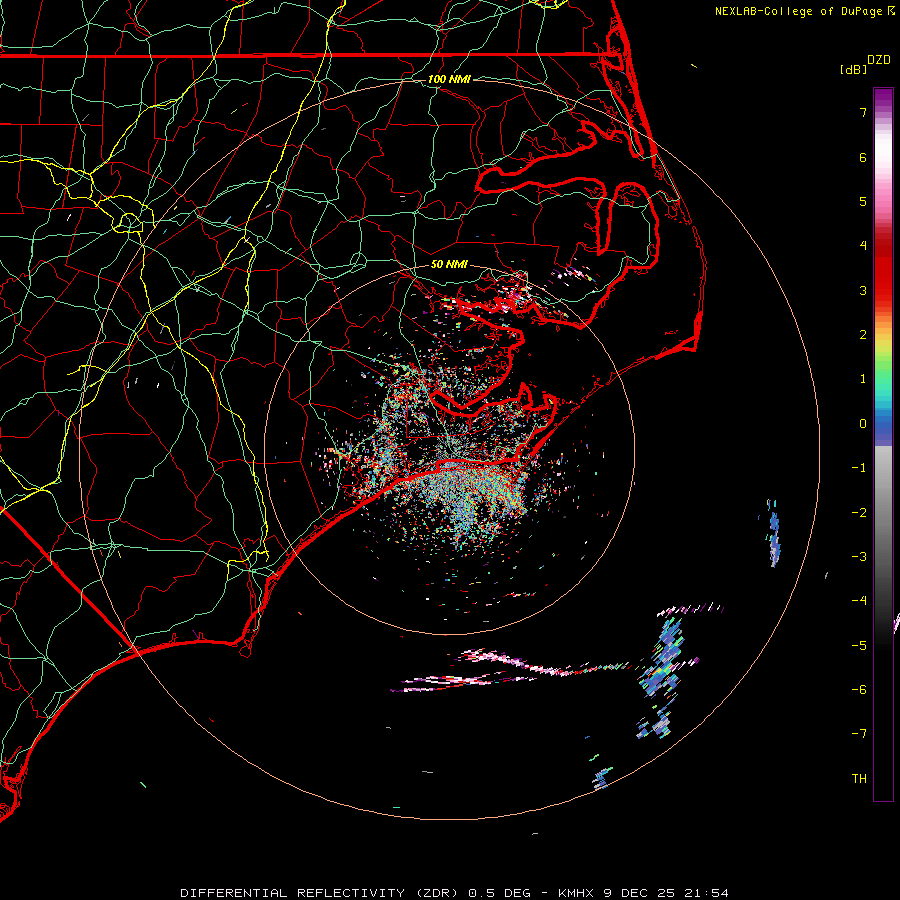Click the 2 dB scale label
The width and height of the screenshot is (900, 900).
click(863, 335)
